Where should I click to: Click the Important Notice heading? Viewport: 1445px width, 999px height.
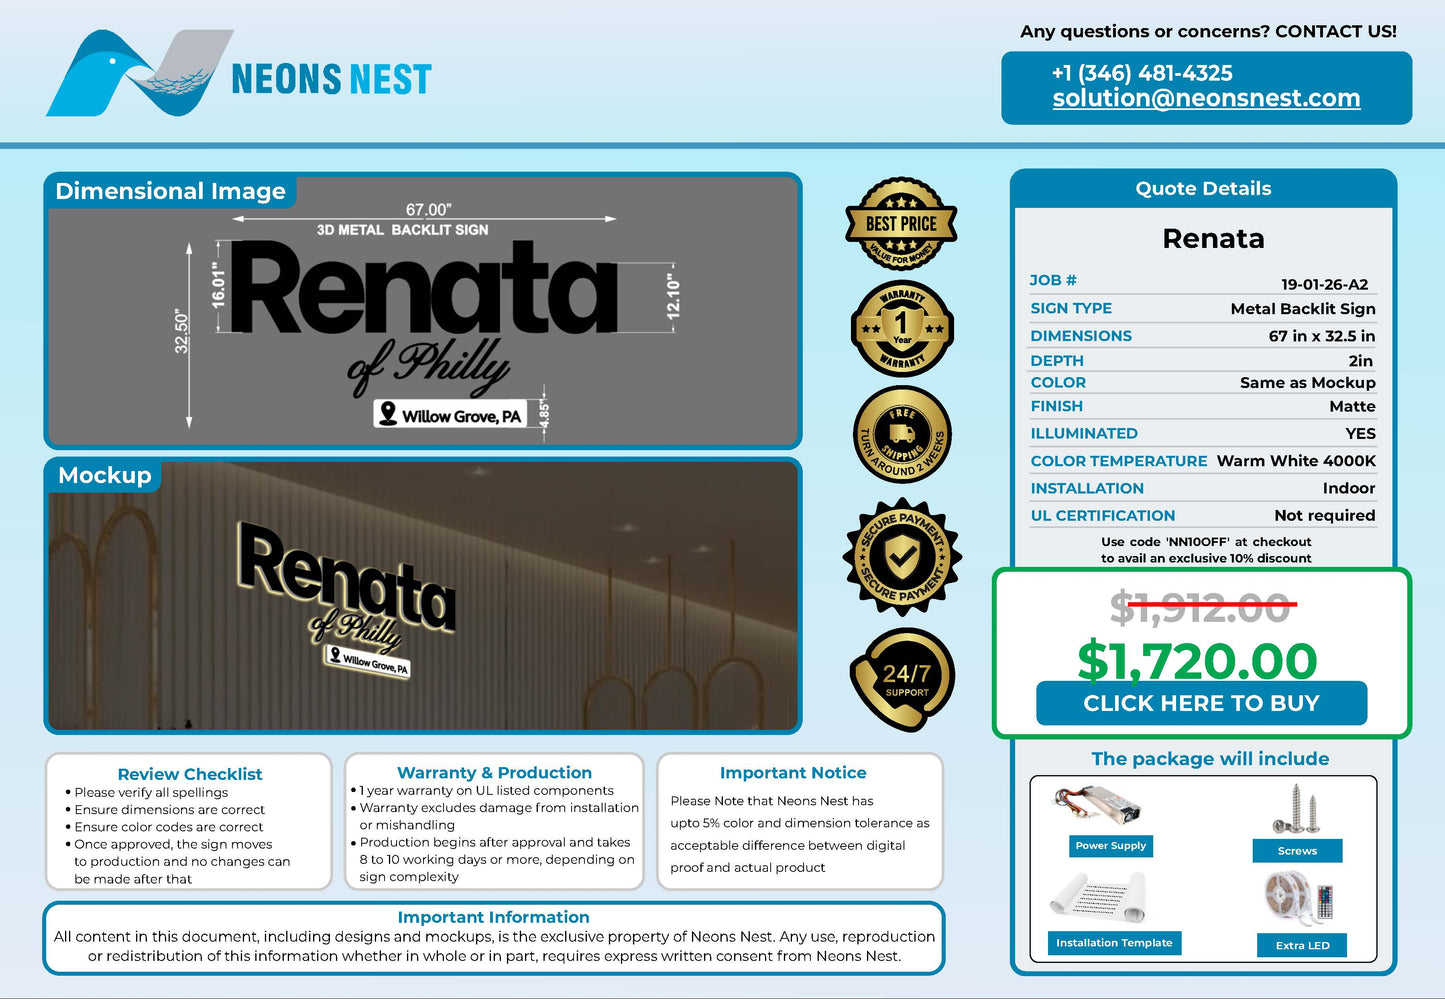pos(793,773)
